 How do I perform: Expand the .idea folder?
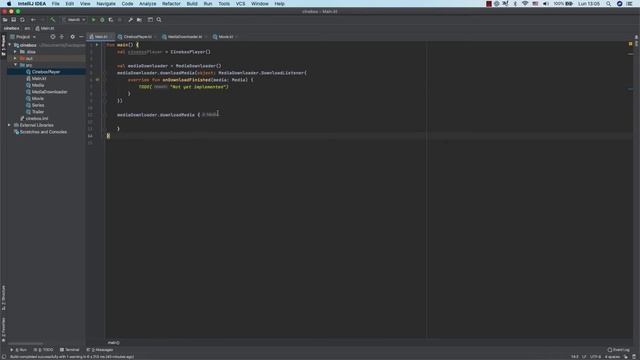coord(16,52)
